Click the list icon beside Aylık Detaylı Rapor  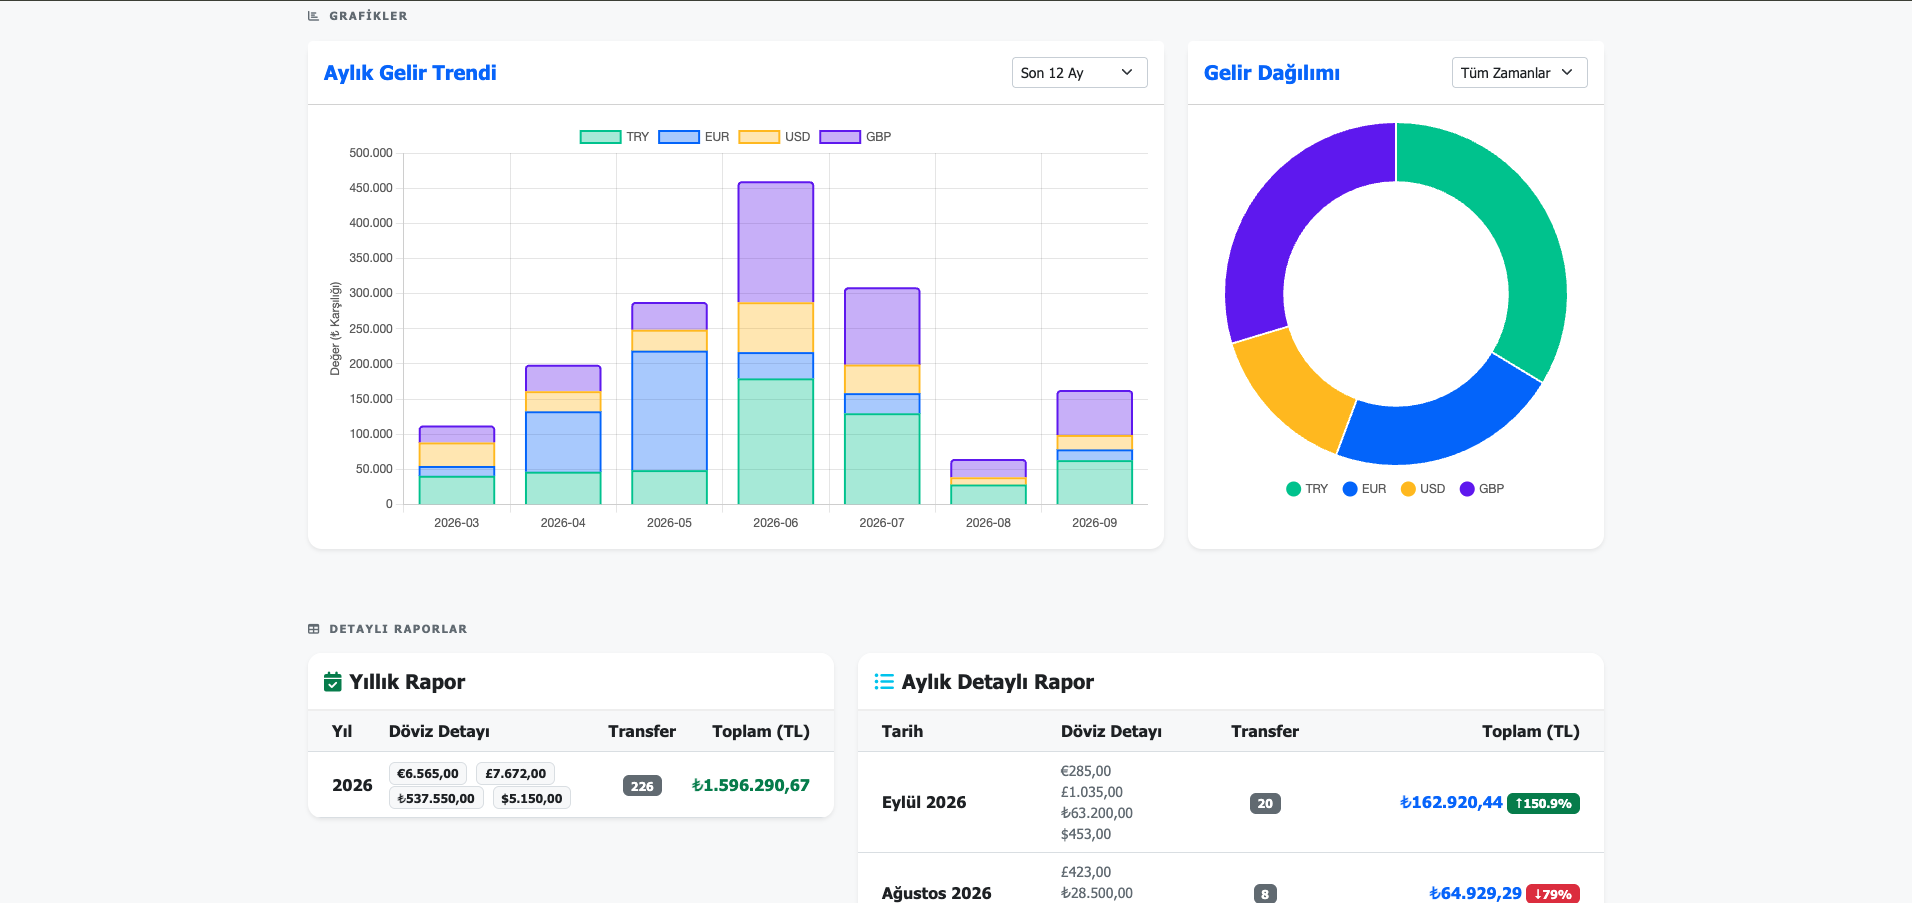[x=884, y=682]
